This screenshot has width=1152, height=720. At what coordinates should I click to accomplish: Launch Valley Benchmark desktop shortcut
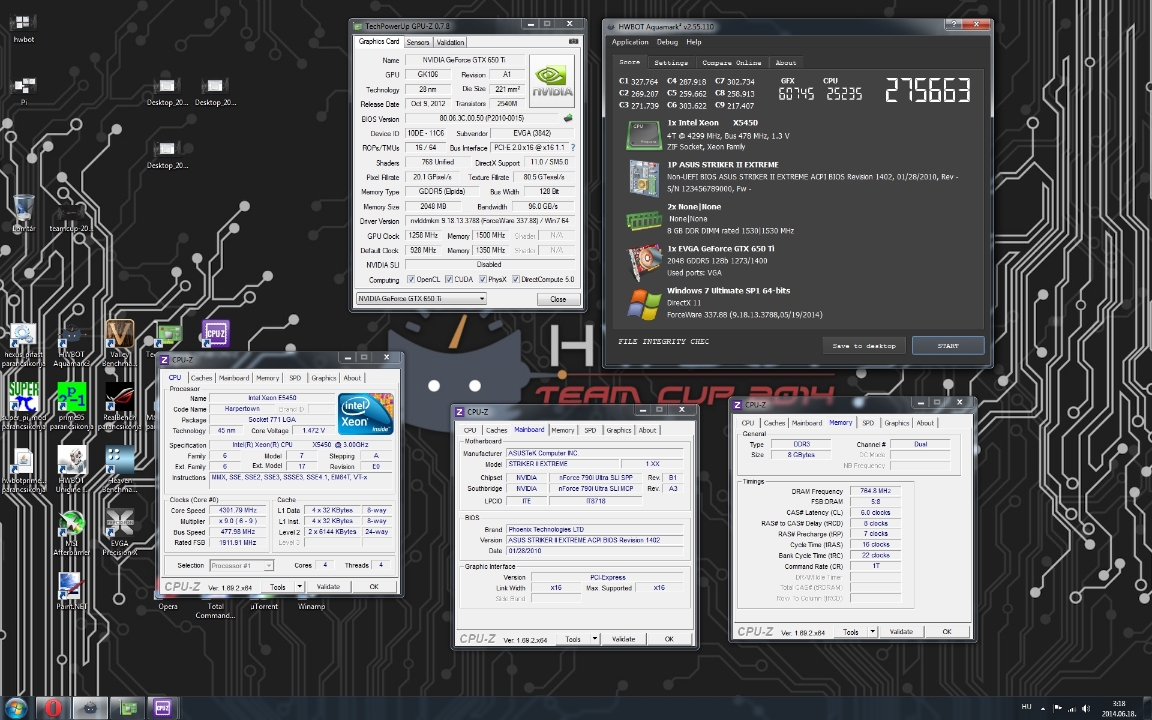[x=119, y=343]
